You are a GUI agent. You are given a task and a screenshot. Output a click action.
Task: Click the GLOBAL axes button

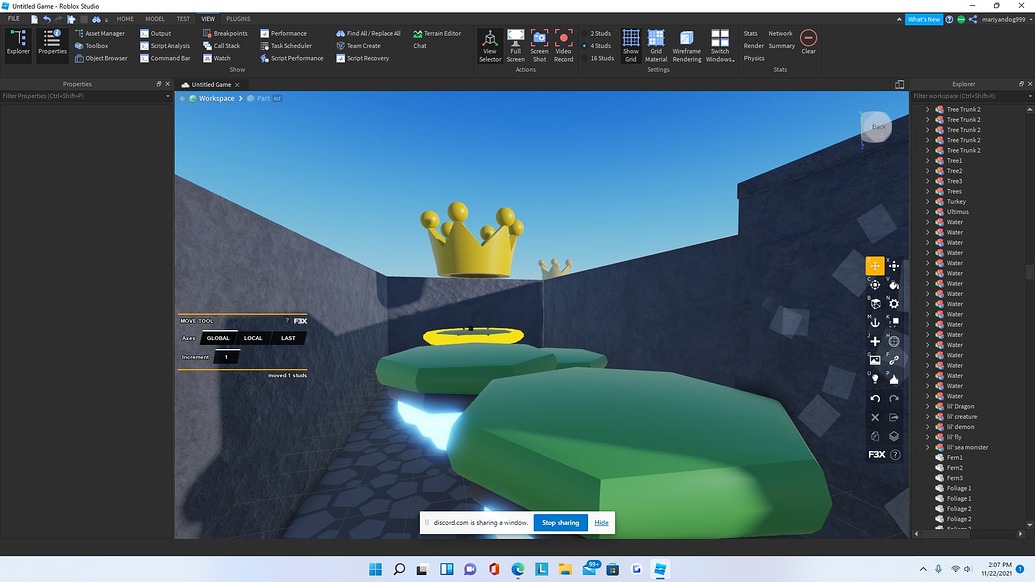coord(218,338)
